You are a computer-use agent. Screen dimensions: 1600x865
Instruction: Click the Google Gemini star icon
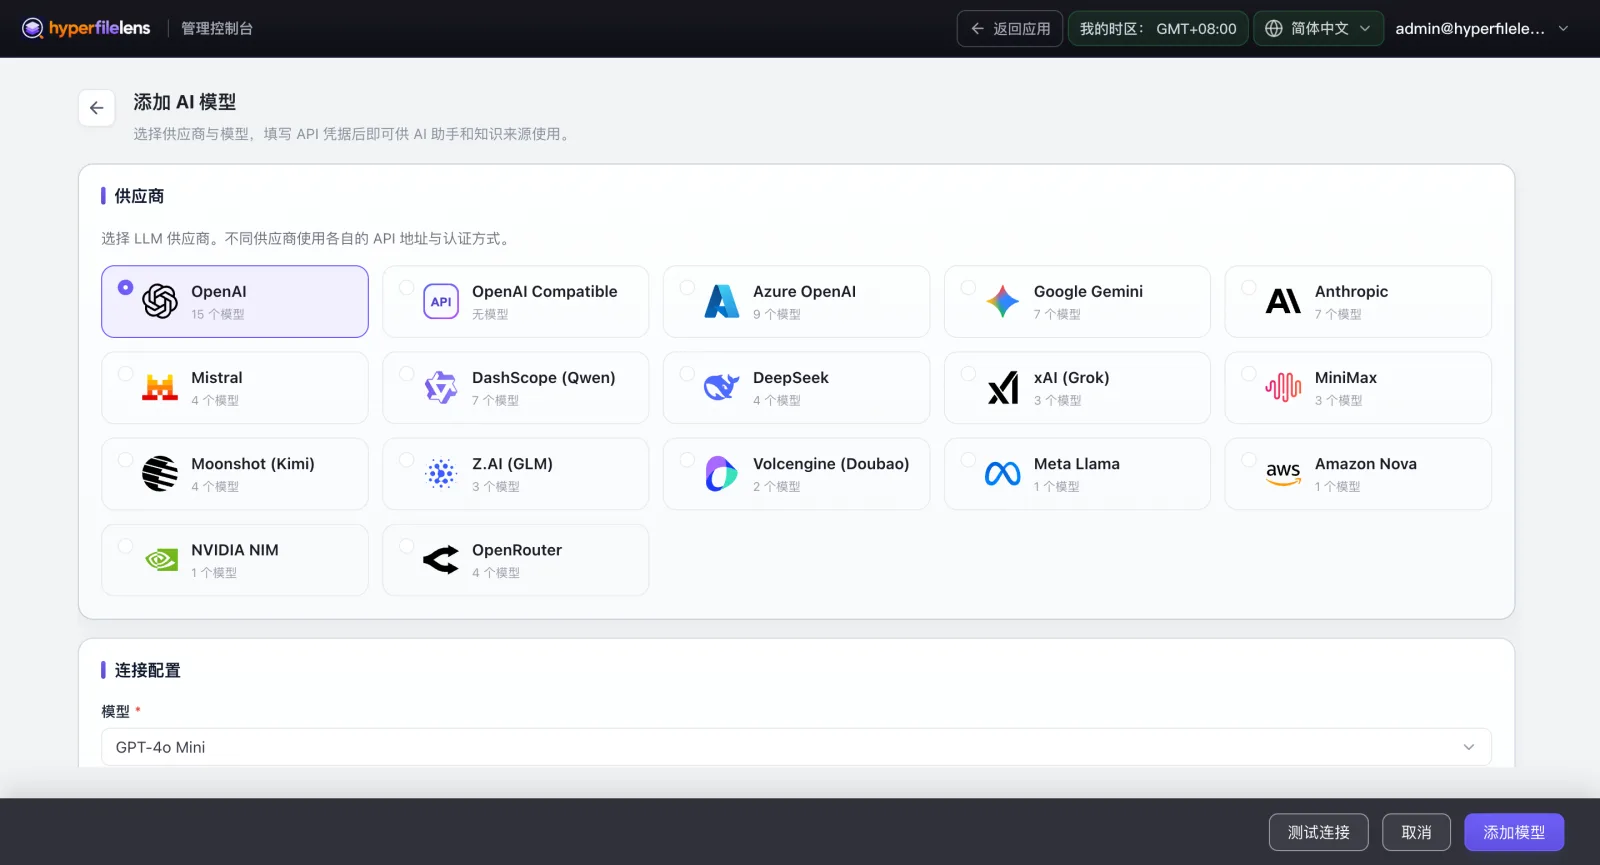tap(1003, 301)
